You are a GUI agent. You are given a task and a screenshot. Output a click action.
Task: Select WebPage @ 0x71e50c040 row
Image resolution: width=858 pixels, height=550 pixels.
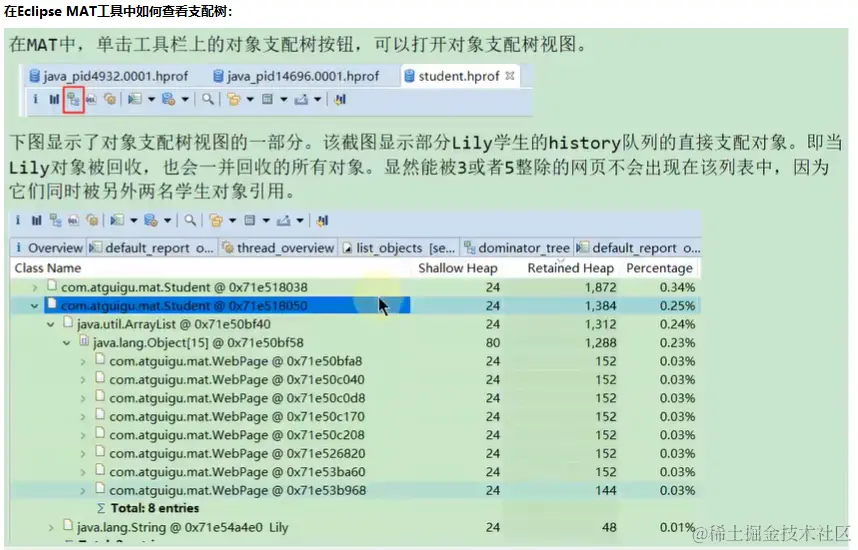pyautogui.click(x=355, y=380)
